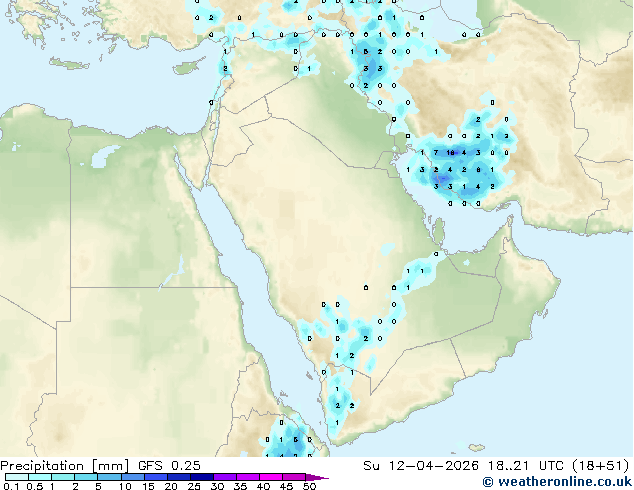Choose the 35–40 mm legend swatch

247,477
